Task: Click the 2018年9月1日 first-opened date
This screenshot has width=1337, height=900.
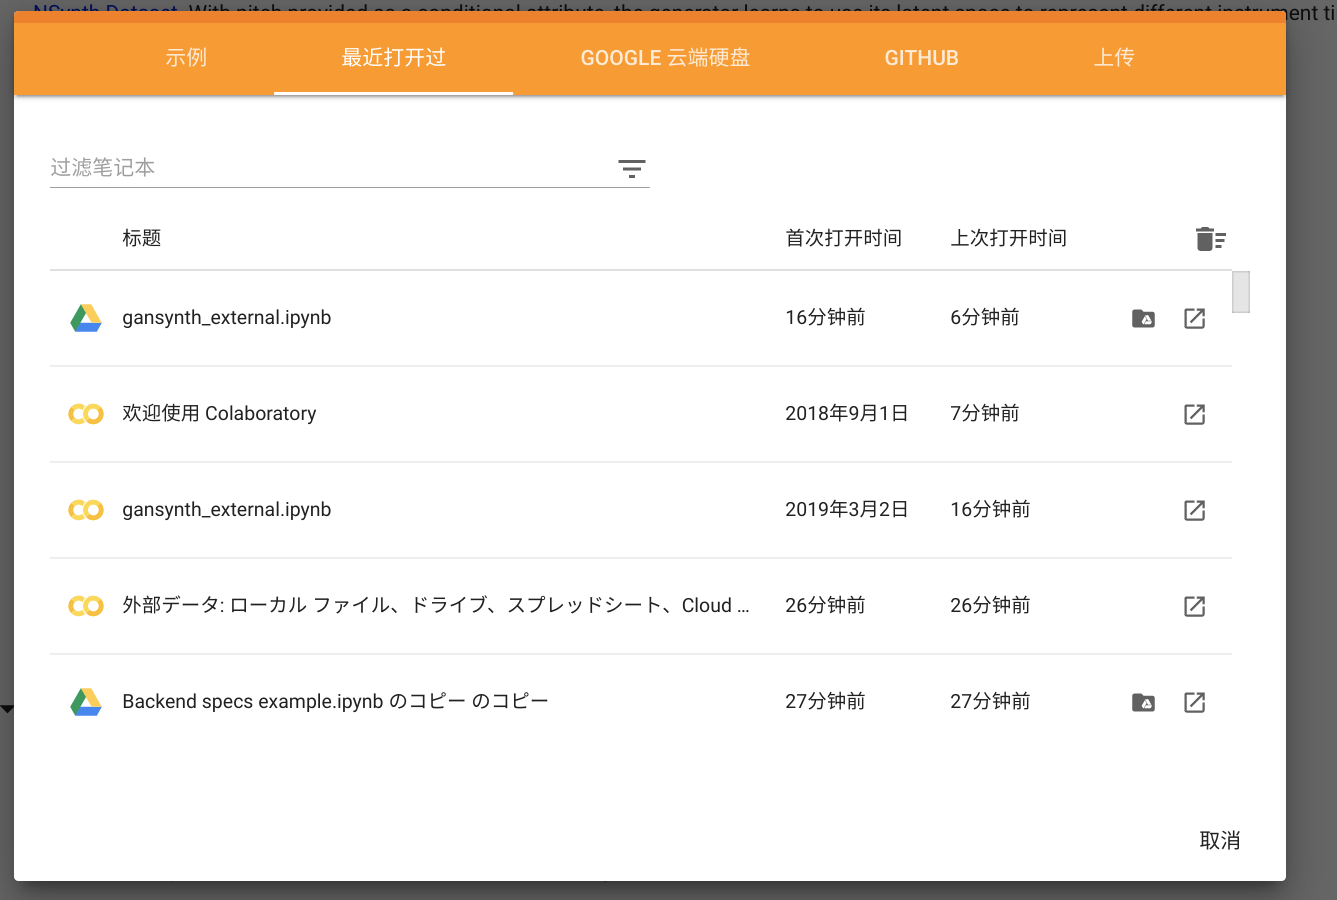Action: click(847, 414)
